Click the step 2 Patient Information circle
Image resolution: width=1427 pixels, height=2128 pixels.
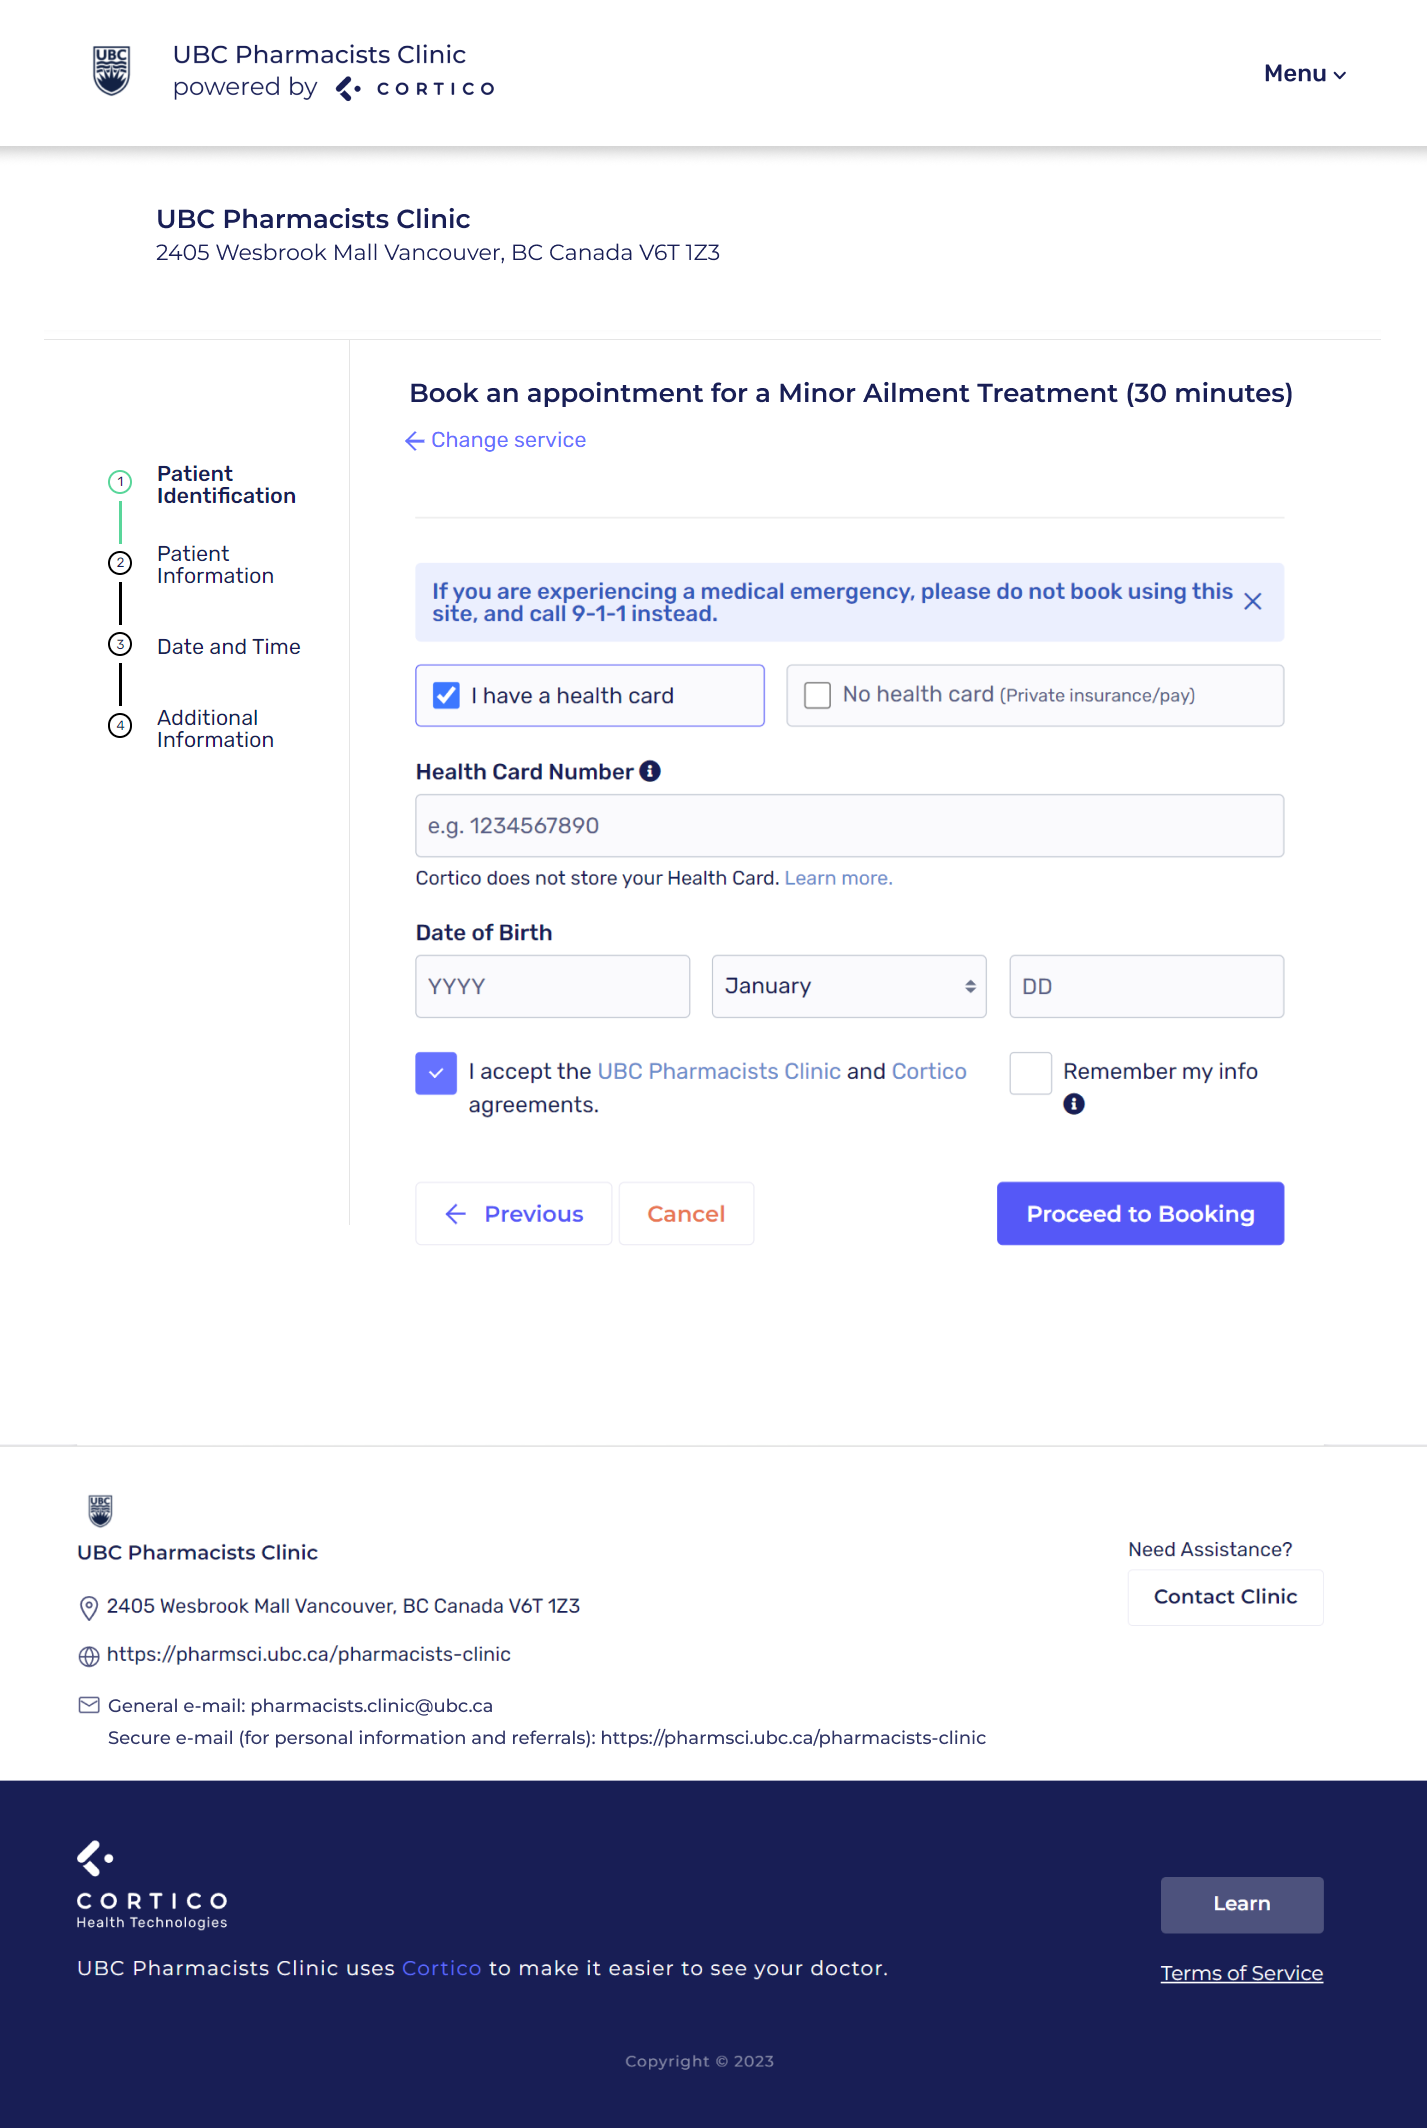tap(120, 563)
